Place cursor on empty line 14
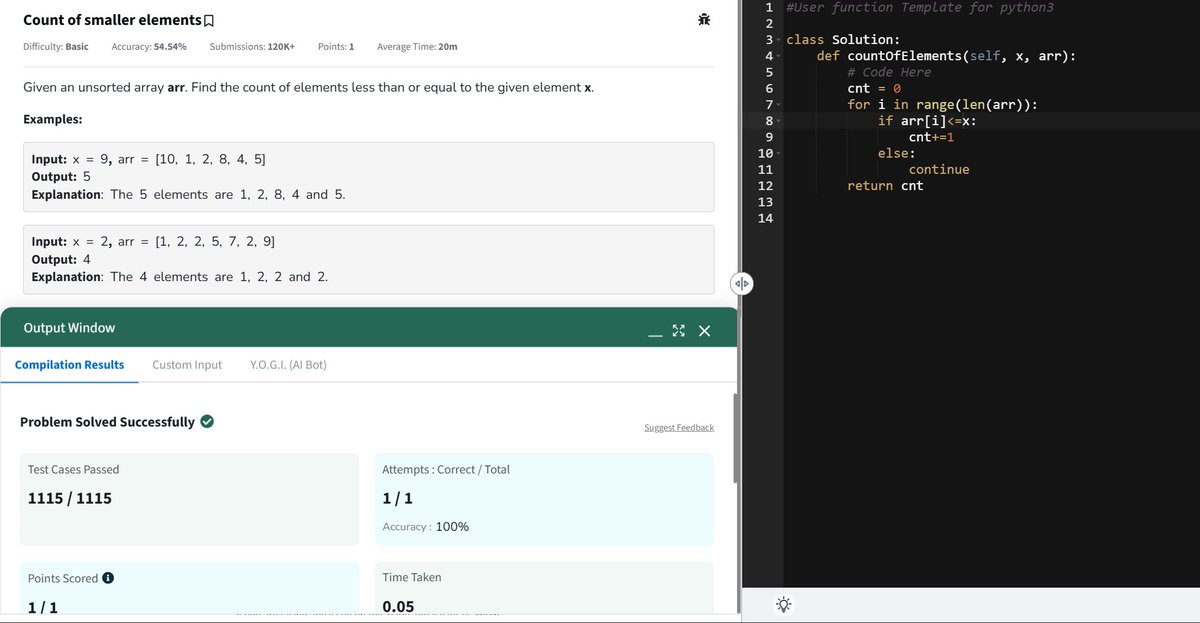Screen dimensions: 1200x623 click(x=990, y=218)
